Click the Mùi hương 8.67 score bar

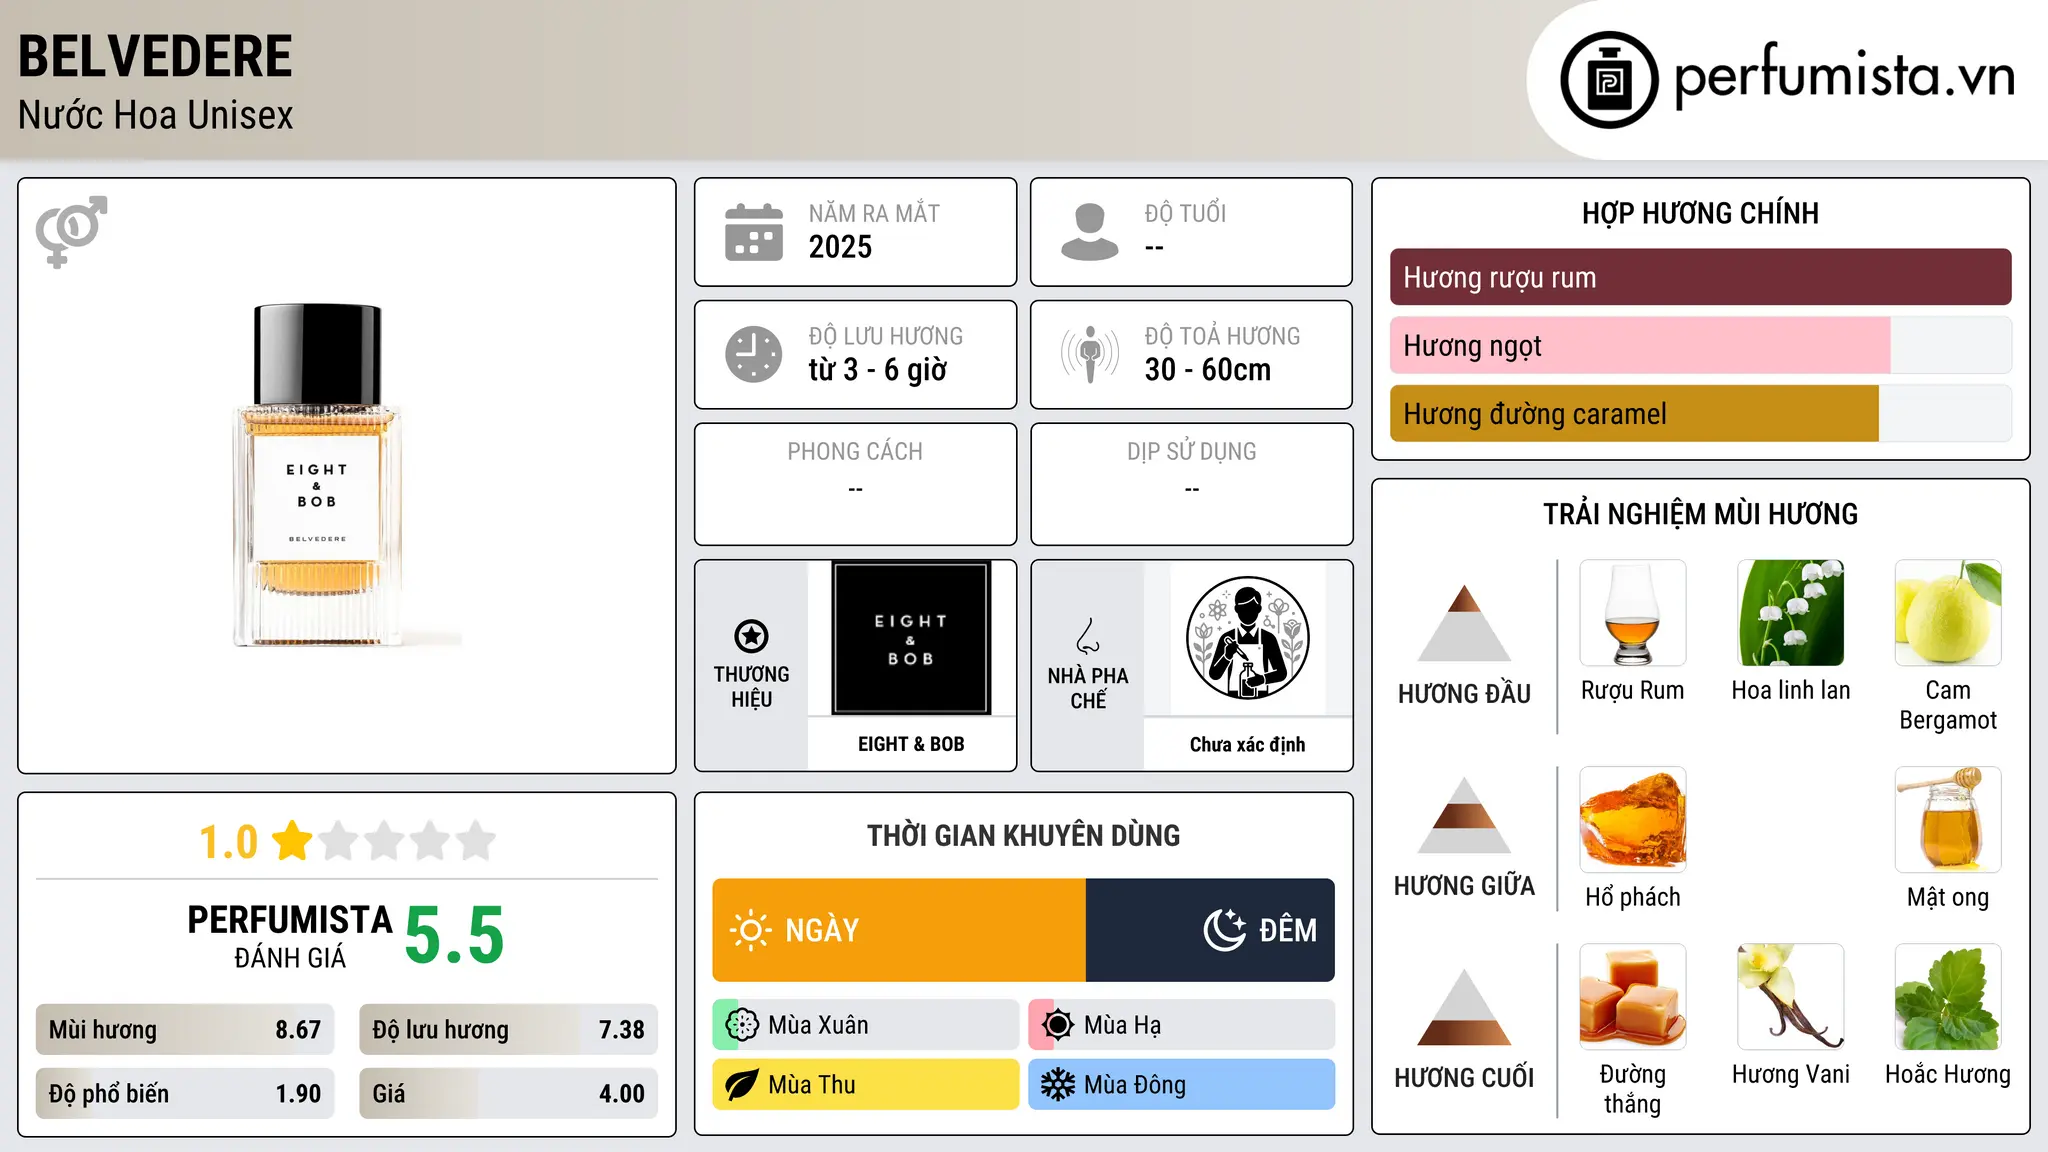[x=185, y=1029]
